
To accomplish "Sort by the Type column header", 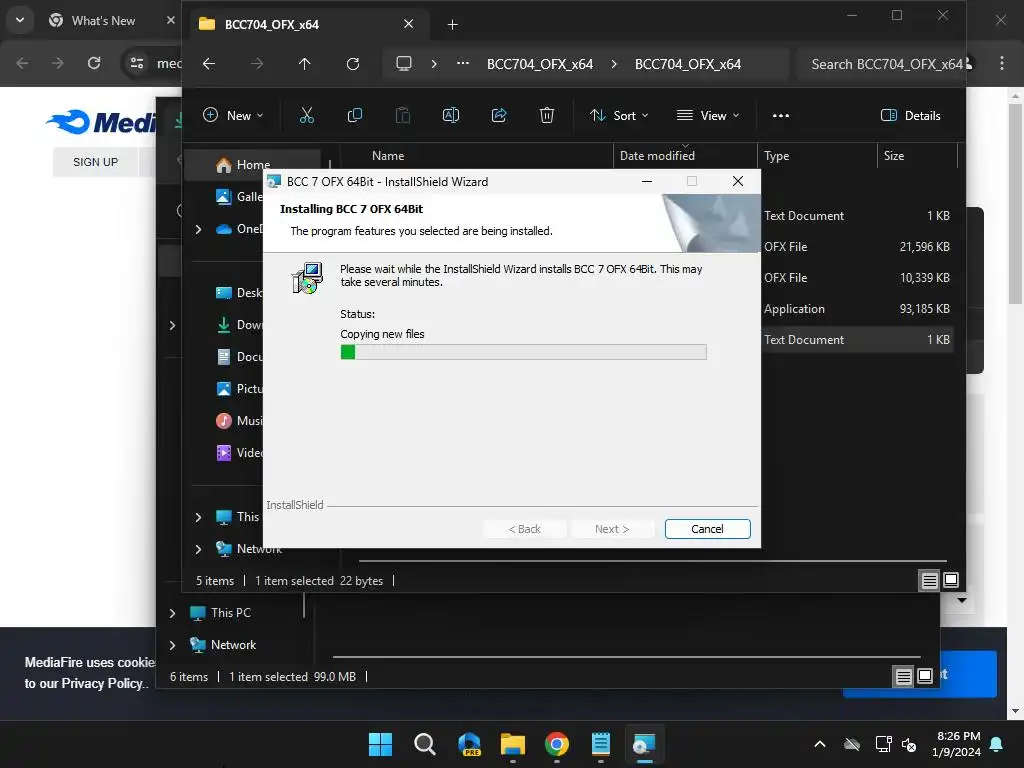I will pos(776,155).
